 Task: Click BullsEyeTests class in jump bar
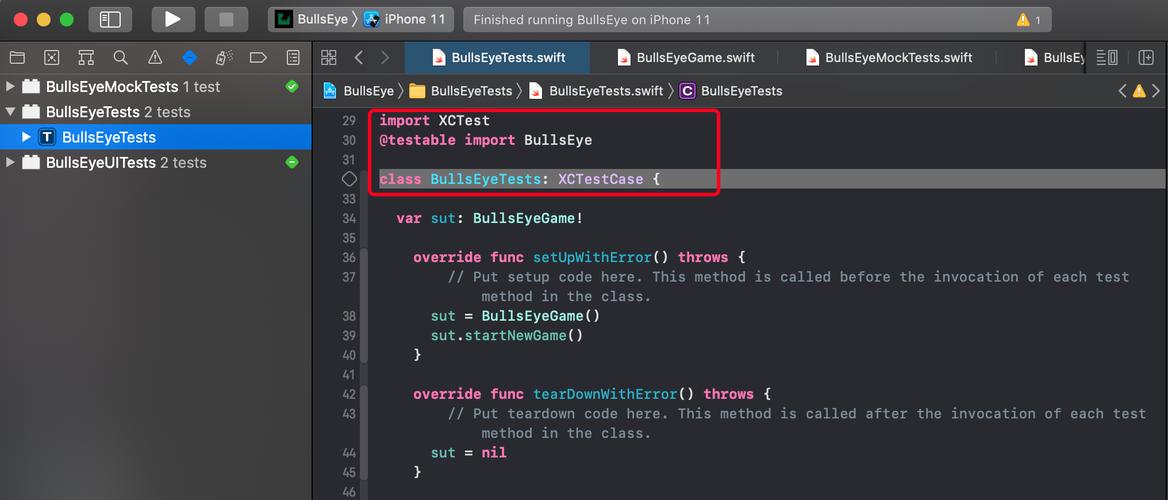tap(731, 91)
